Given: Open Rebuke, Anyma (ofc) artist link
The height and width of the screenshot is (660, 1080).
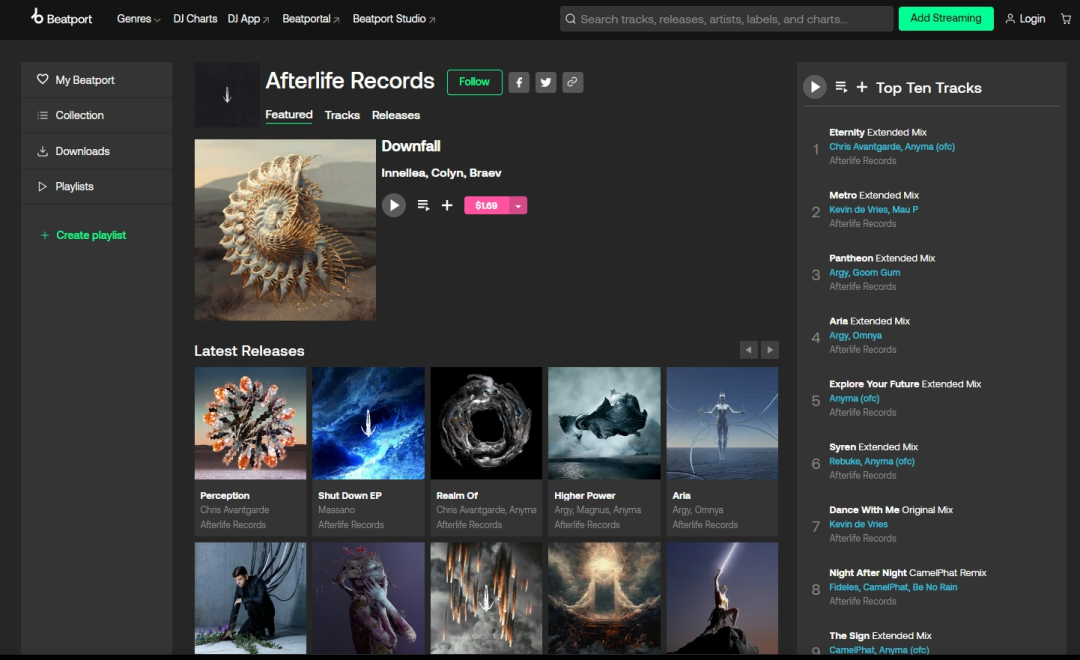Looking at the screenshot, I should (872, 461).
